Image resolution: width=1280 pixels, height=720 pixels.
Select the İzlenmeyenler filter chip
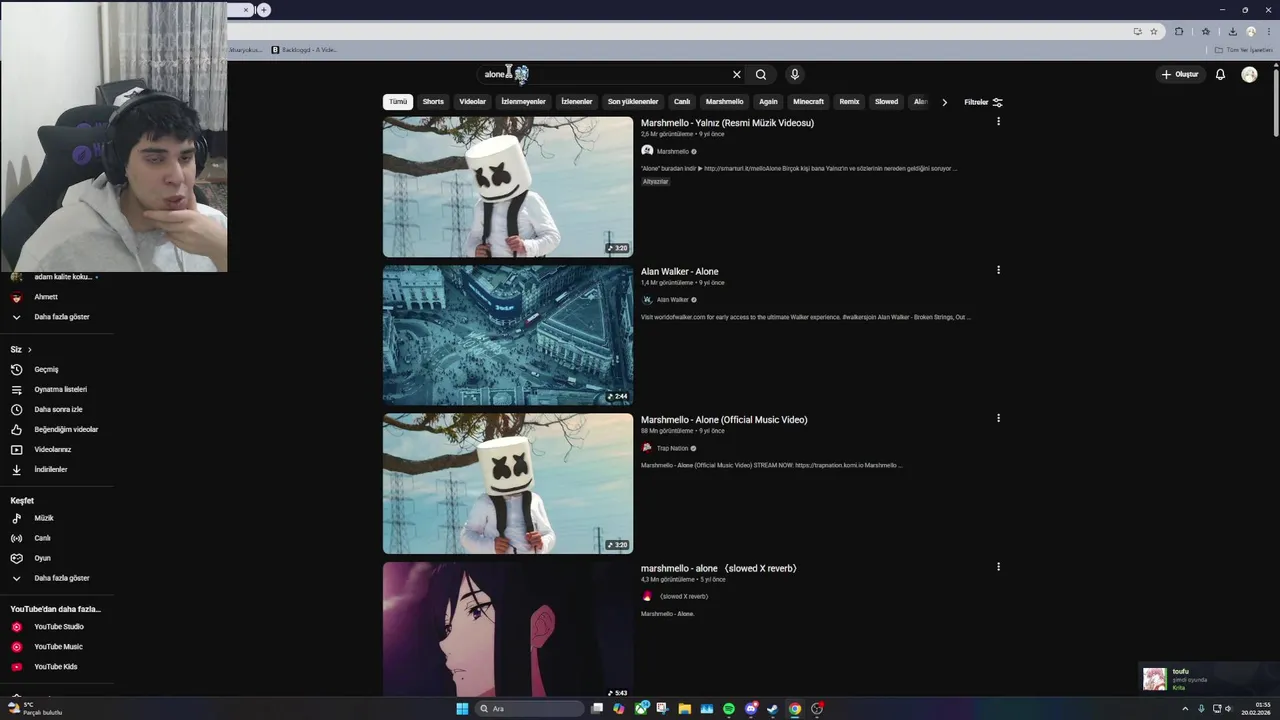[523, 102]
